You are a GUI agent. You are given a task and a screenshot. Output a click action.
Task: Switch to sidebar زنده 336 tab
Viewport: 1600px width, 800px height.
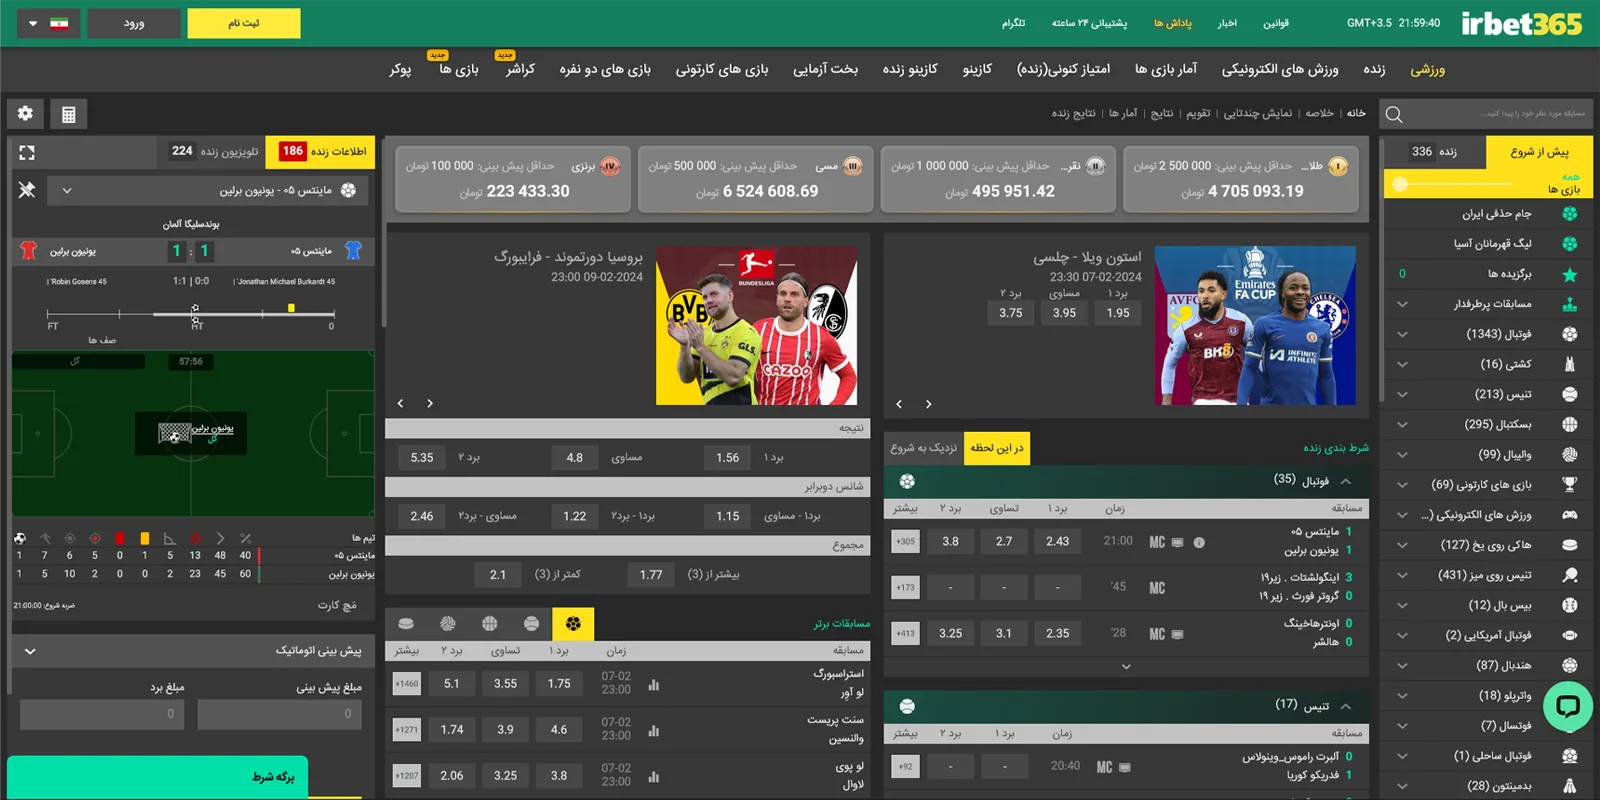(x=1434, y=151)
